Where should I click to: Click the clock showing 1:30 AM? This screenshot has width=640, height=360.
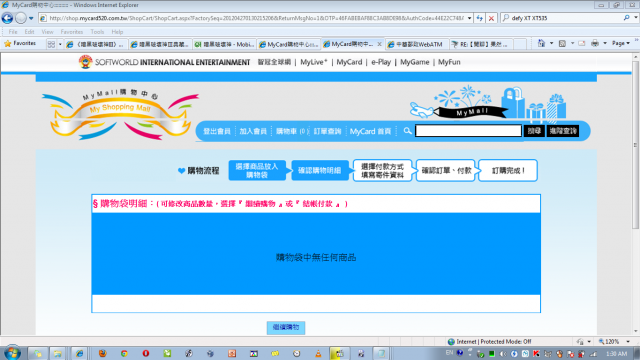point(617,353)
